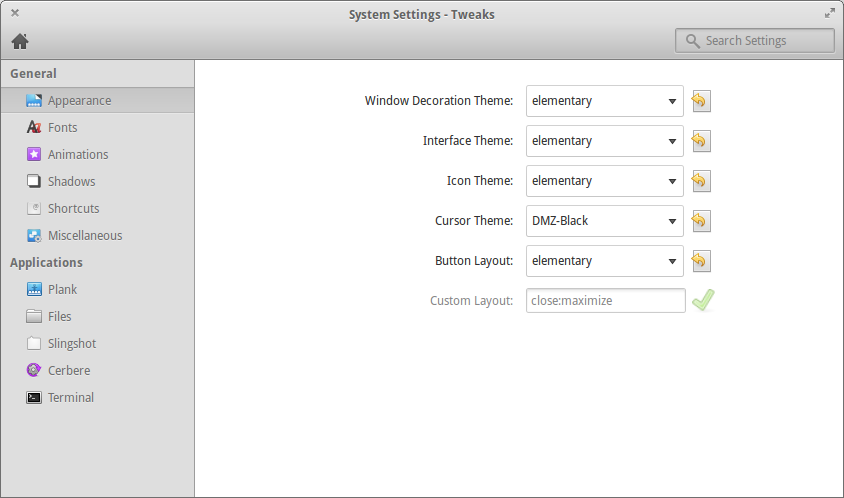This screenshot has width=844, height=498.
Task: Click the search magnifier icon
Action: pyautogui.click(x=693, y=41)
